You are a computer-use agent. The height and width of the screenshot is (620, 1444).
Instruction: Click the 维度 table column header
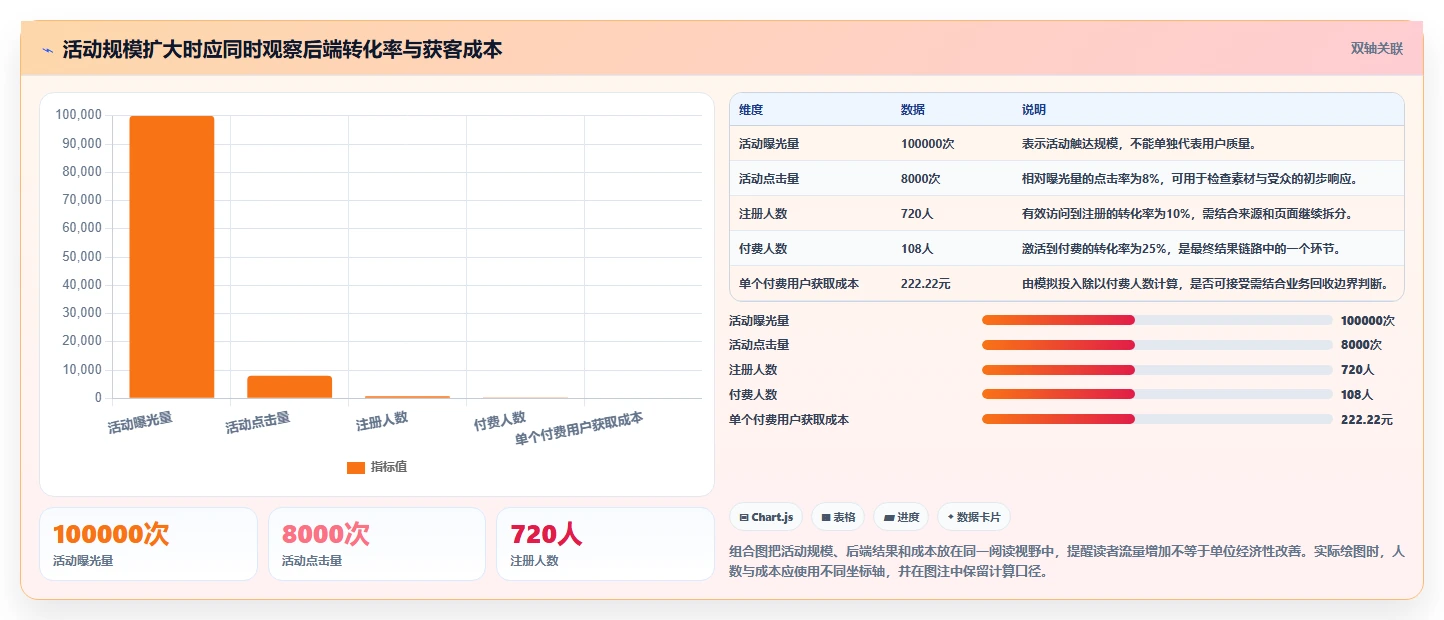point(751,110)
